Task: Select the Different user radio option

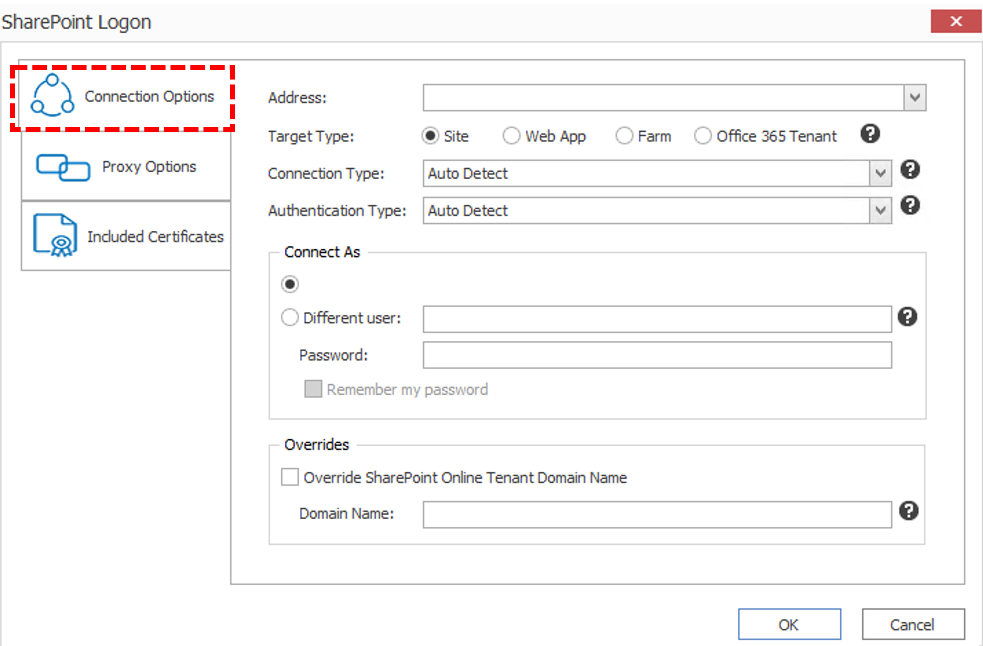Action: point(290,318)
